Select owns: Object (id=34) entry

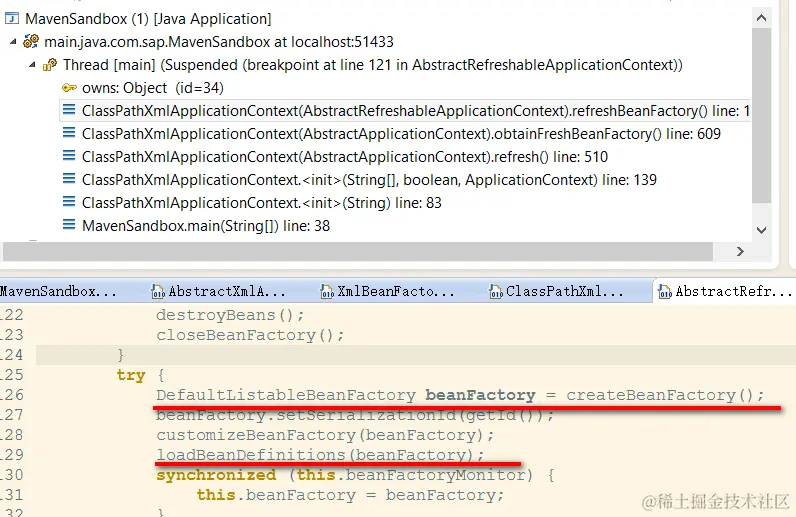tap(153, 88)
